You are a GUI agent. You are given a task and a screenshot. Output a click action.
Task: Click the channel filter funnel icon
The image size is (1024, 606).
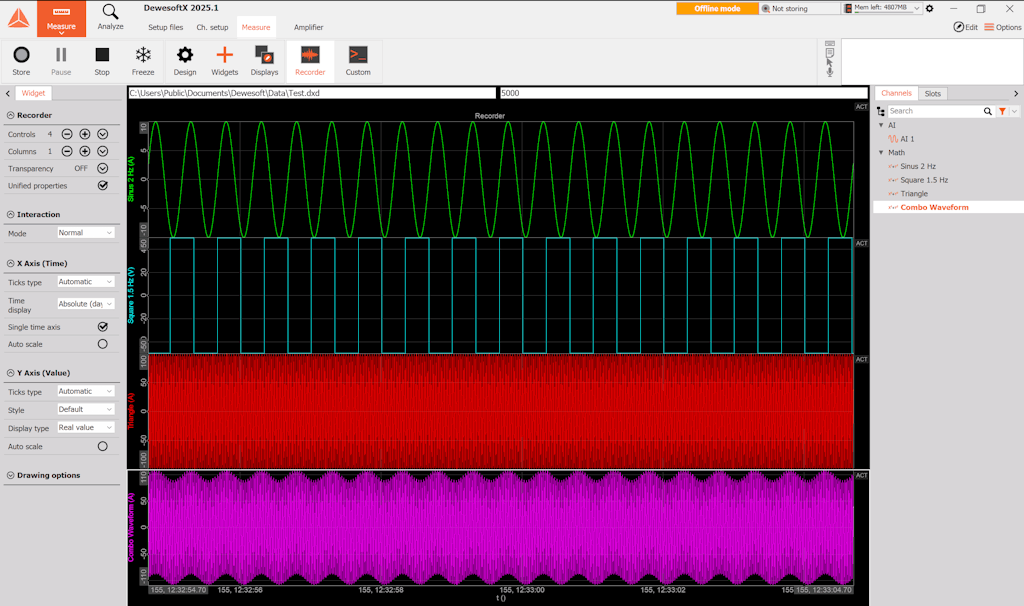tap(1002, 112)
